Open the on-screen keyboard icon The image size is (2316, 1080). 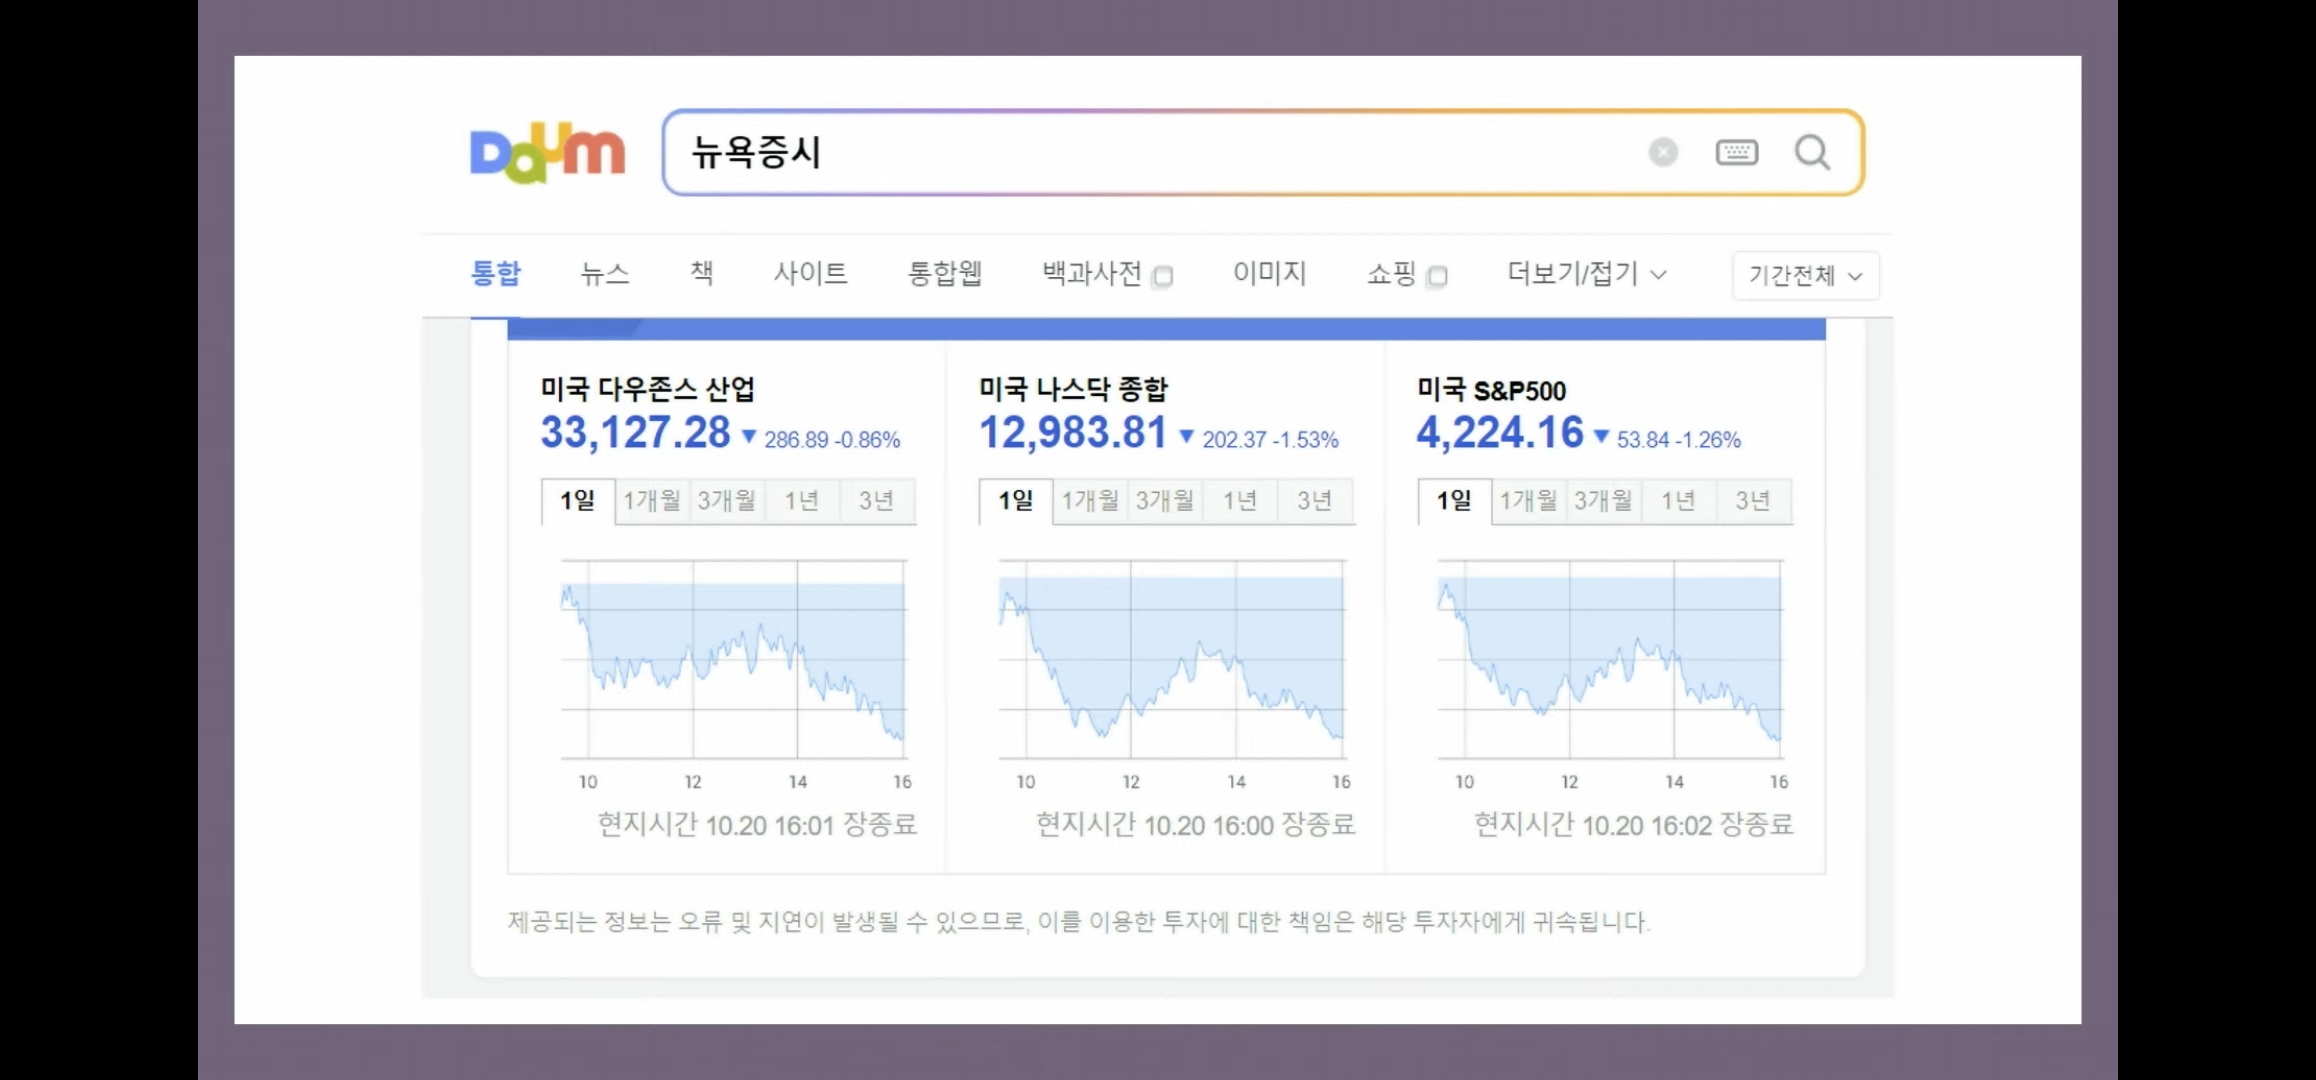[x=1737, y=152]
